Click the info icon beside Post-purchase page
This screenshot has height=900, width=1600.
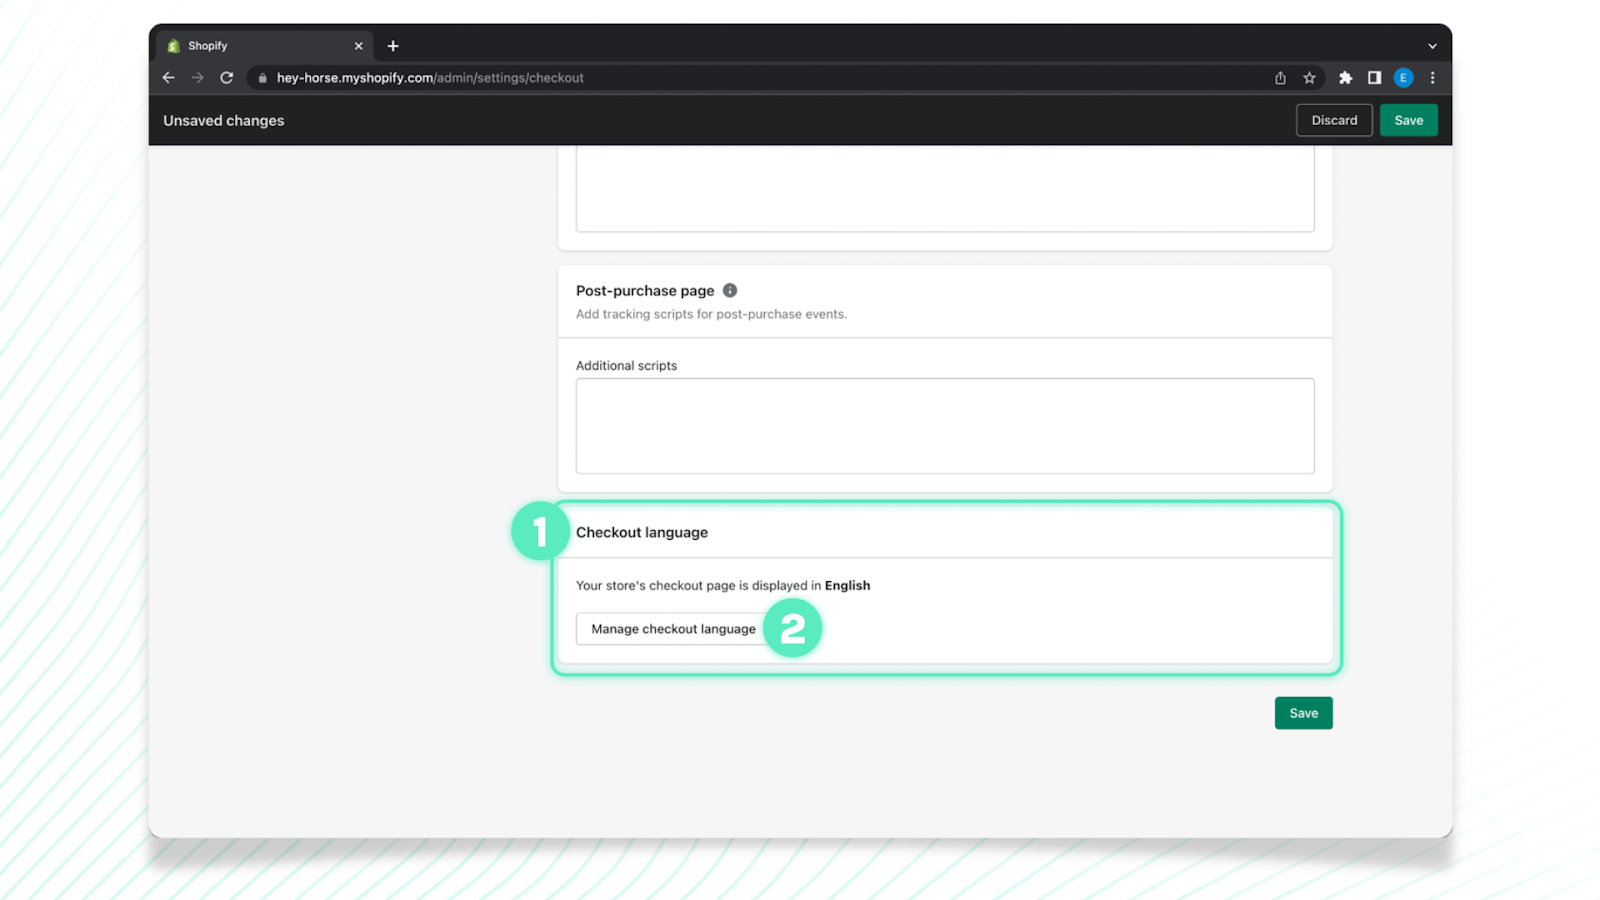tap(729, 290)
